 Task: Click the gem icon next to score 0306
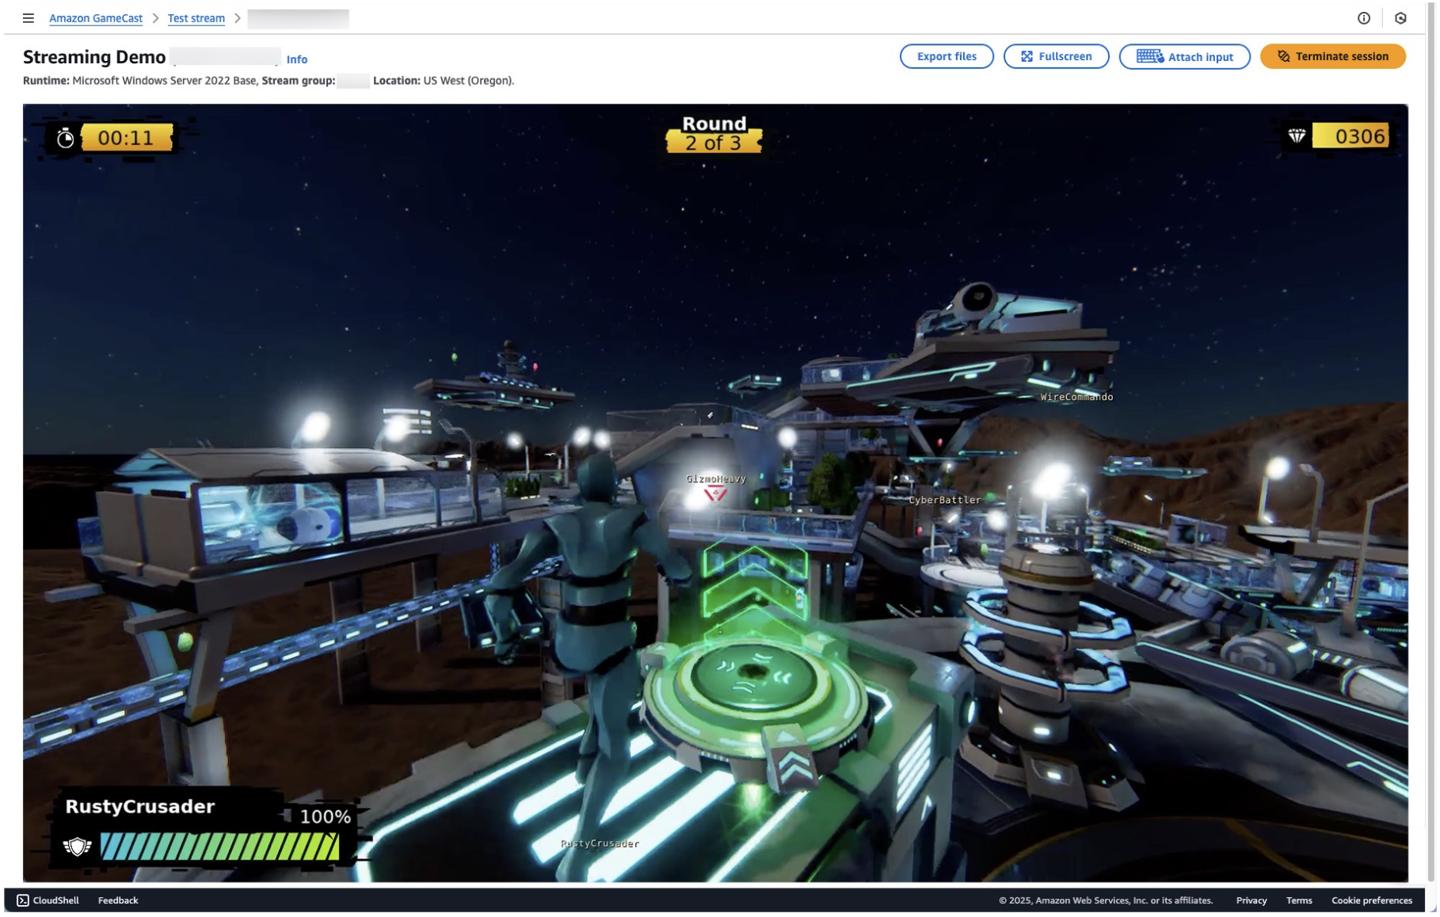click(1297, 136)
